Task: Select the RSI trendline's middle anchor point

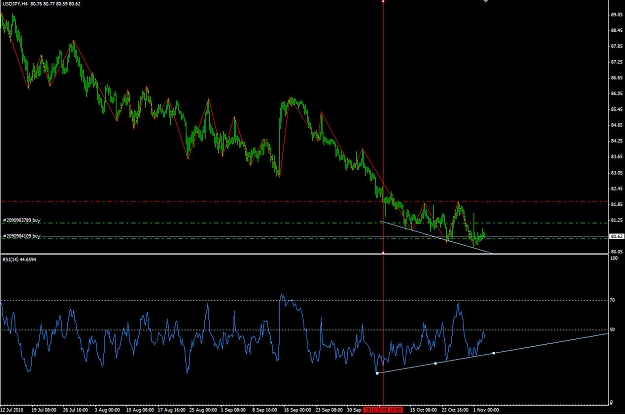Action: tap(435, 364)
